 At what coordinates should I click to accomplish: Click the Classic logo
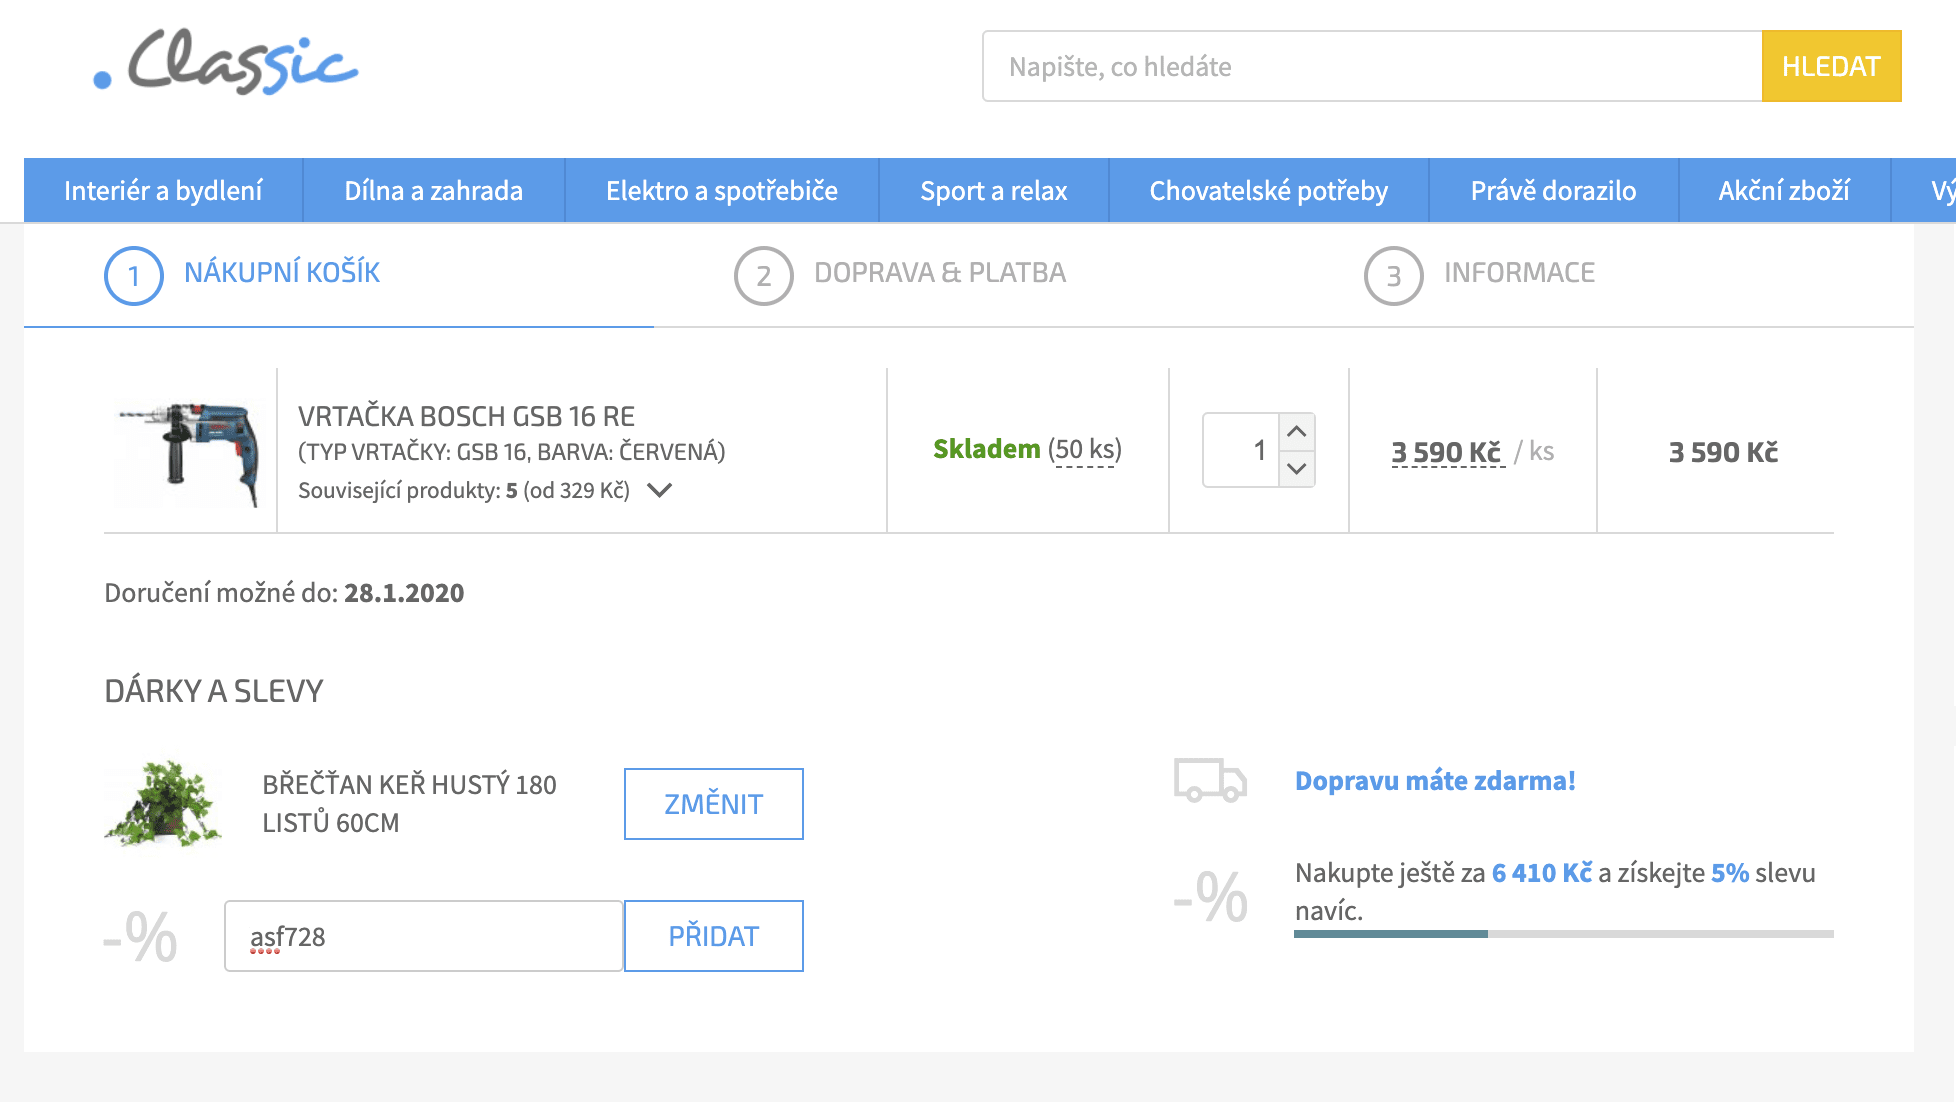point(226,64)
